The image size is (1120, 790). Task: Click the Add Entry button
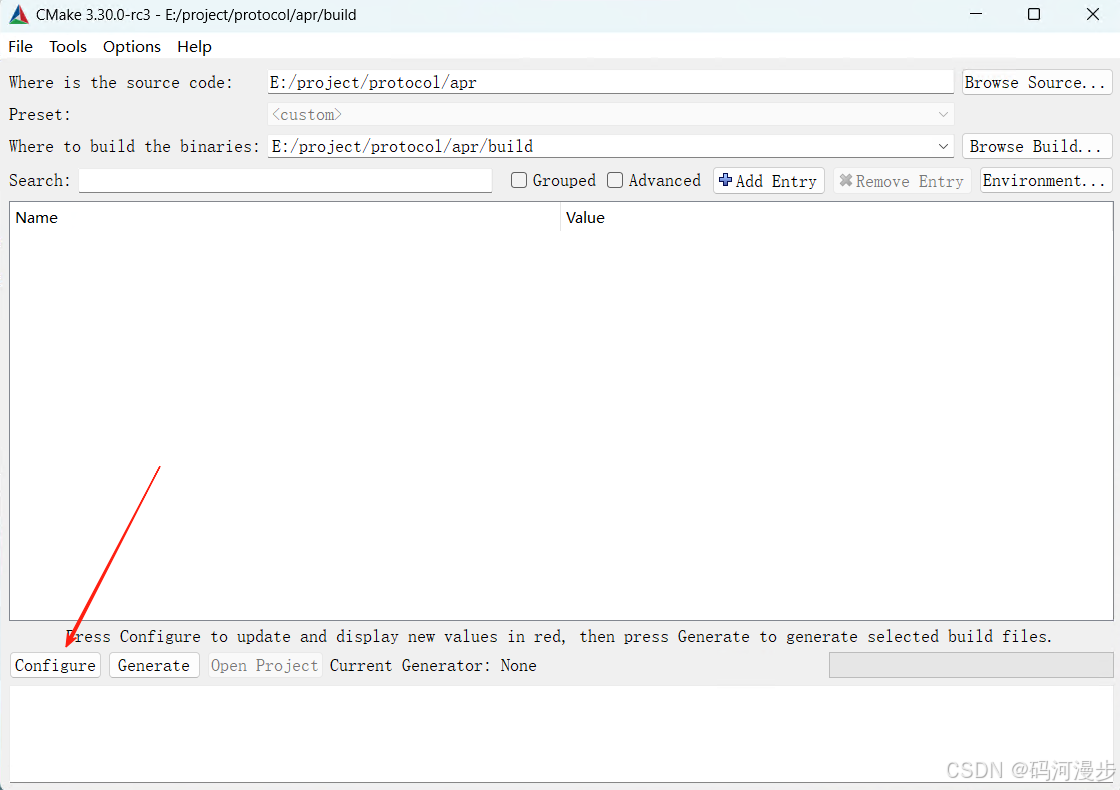(769, 181)
